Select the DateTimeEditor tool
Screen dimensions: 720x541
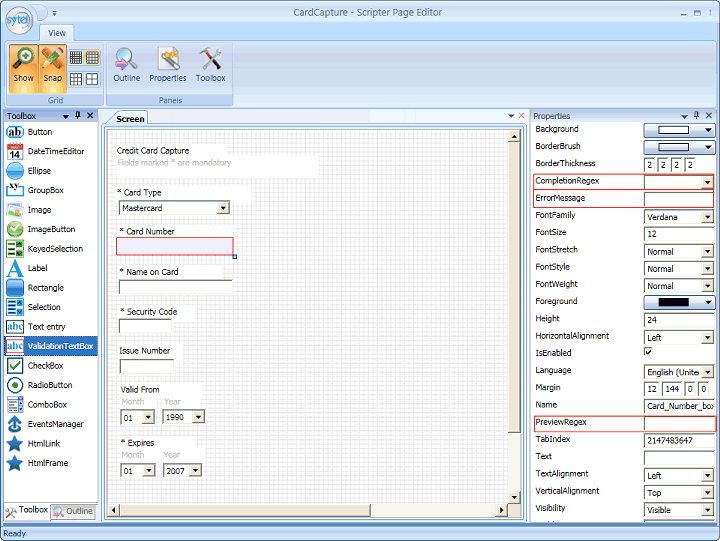point(51,152)
